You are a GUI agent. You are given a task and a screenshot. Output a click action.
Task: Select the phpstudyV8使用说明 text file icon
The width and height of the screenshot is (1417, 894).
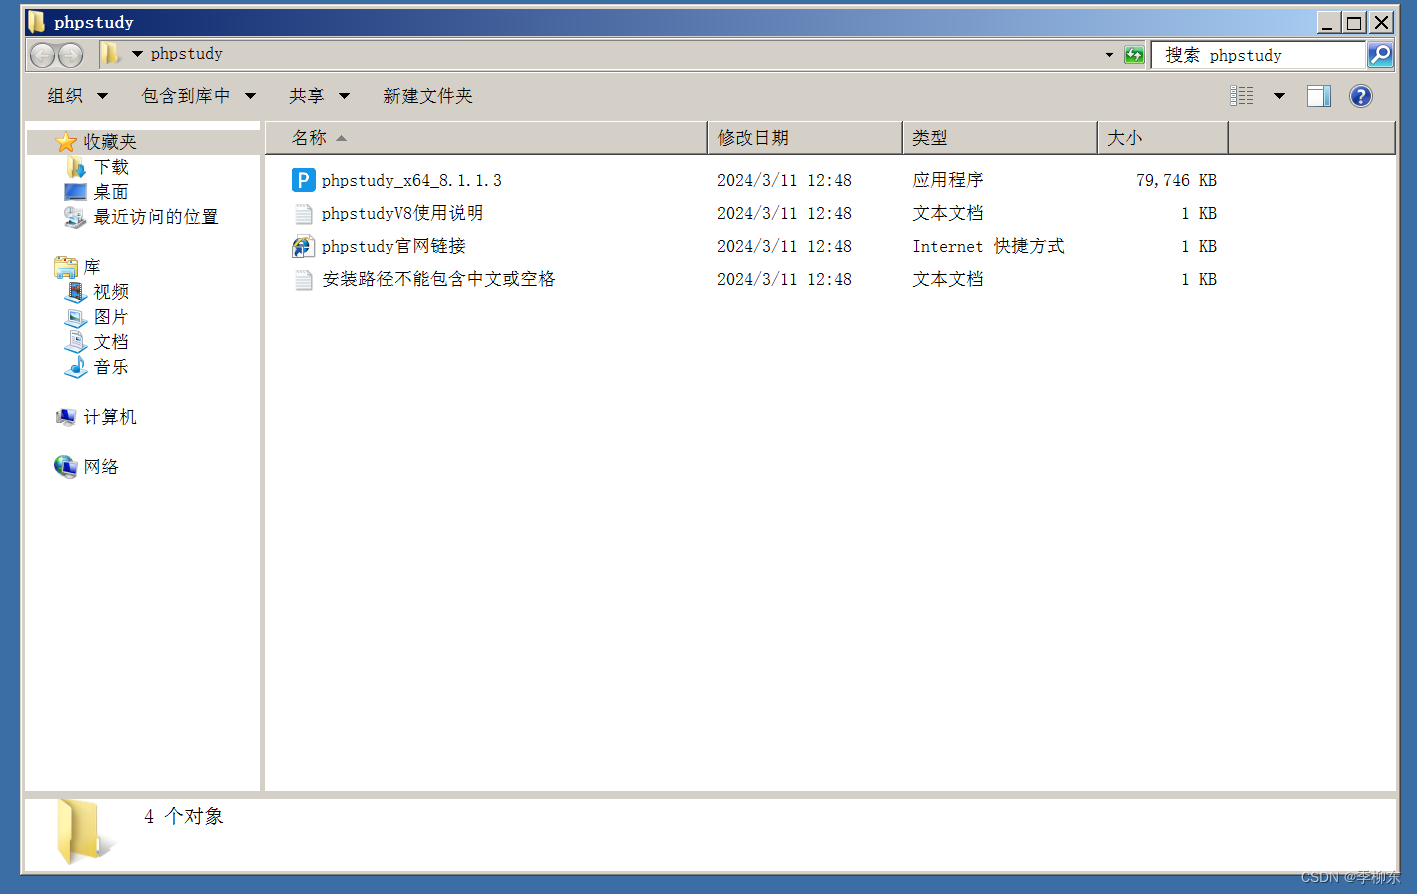point(303,213)
